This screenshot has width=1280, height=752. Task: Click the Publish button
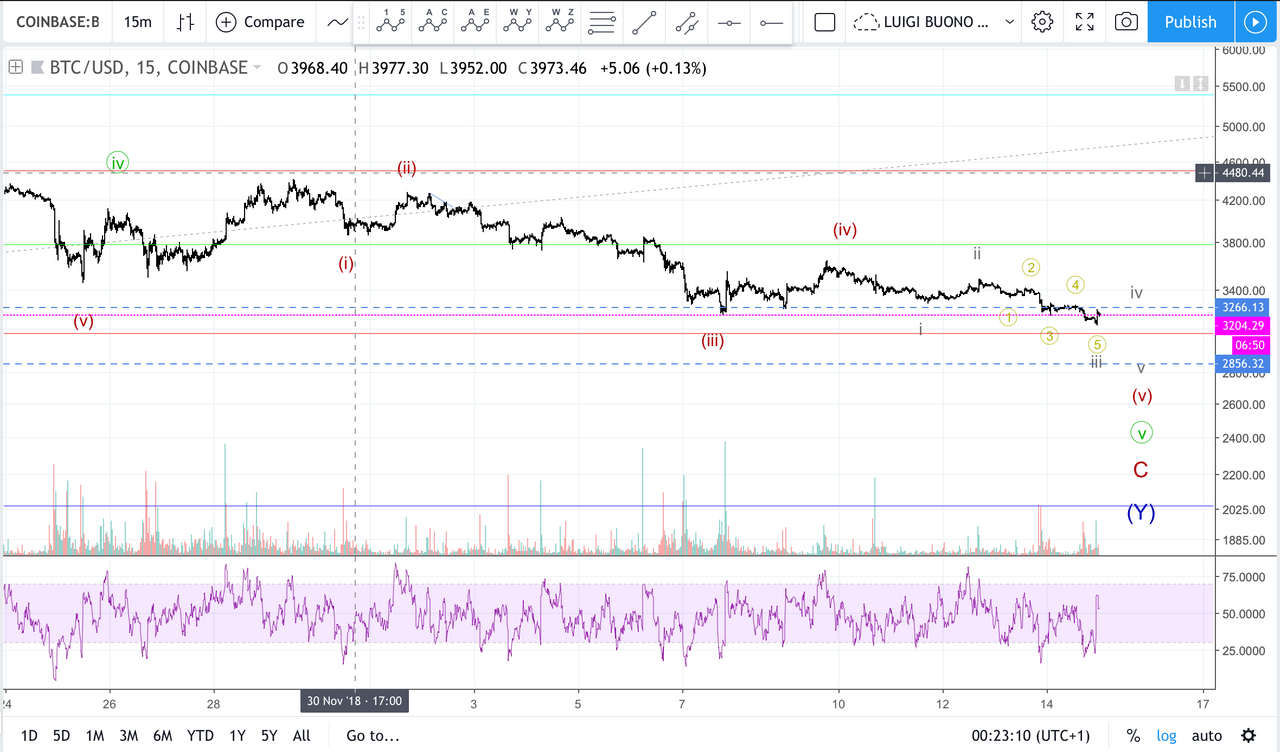(1190, 22)
